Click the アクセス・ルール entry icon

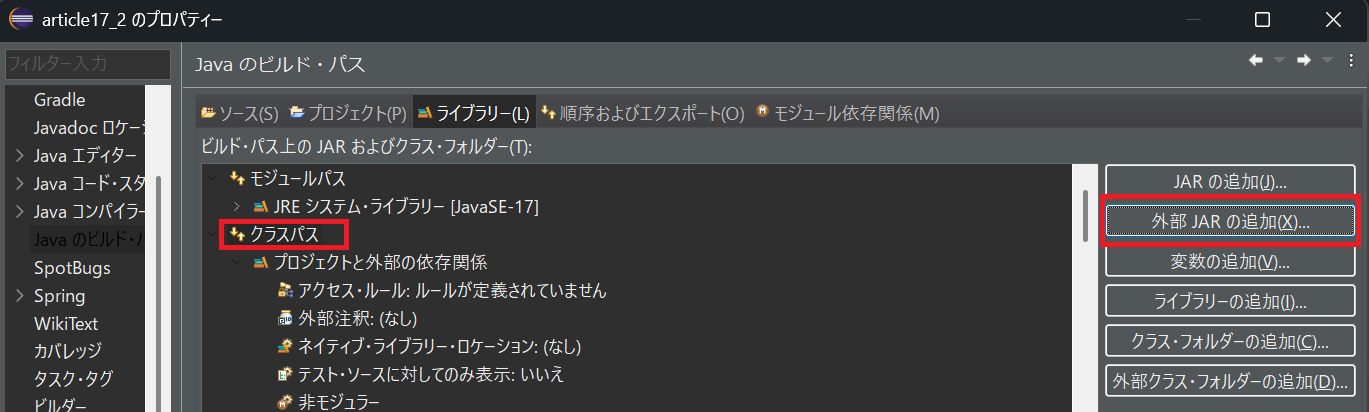(x=285, y=291)
